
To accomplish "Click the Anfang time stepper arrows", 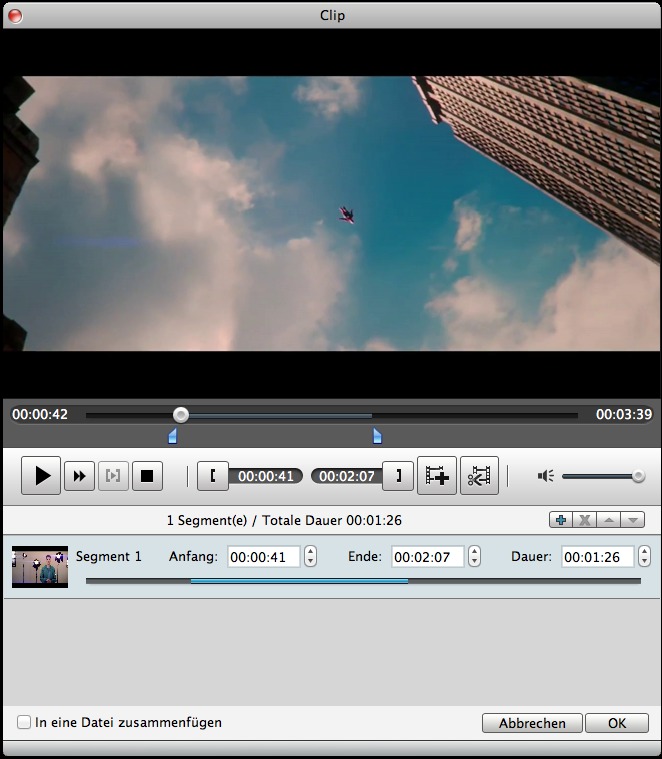I will 310,556.
